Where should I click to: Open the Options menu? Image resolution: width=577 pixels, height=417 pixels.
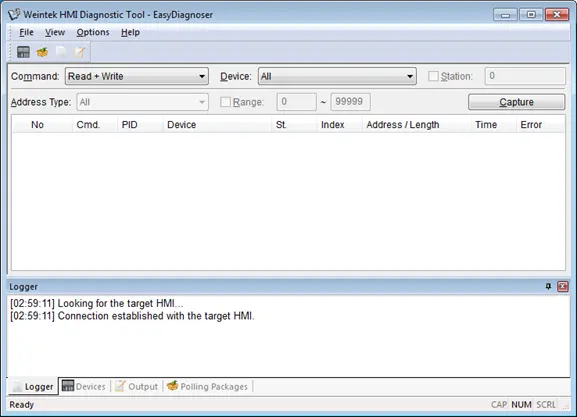point(93,32)
